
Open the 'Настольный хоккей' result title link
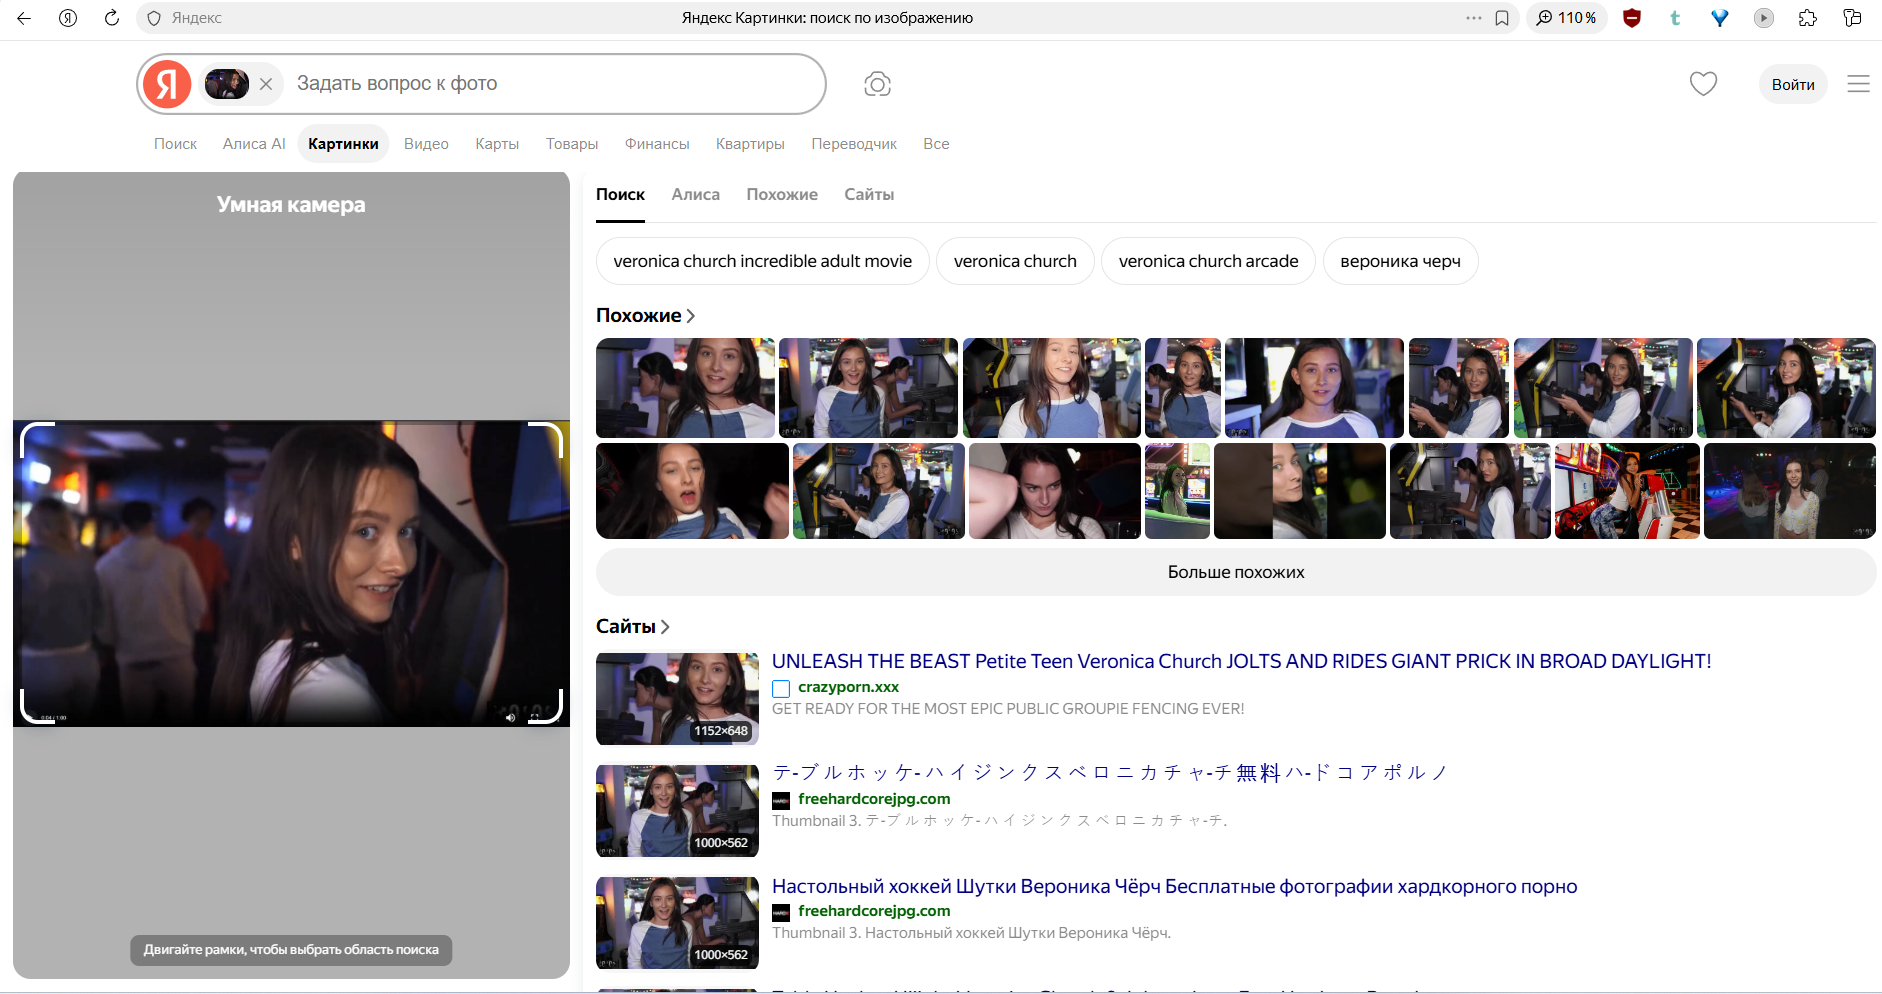coord(1175,887)
